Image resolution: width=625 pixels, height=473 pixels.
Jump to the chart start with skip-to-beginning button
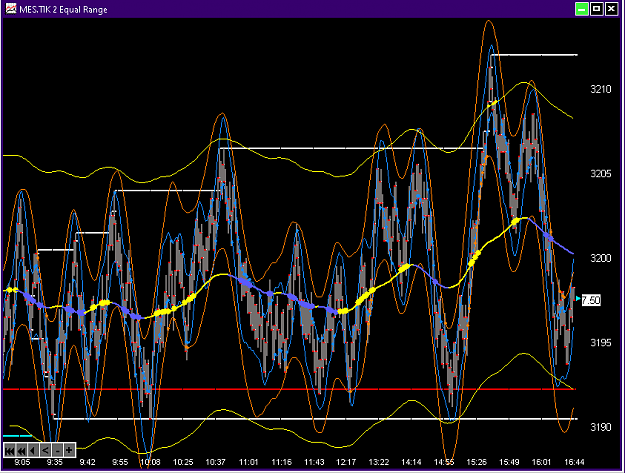[x=9, y=451]
